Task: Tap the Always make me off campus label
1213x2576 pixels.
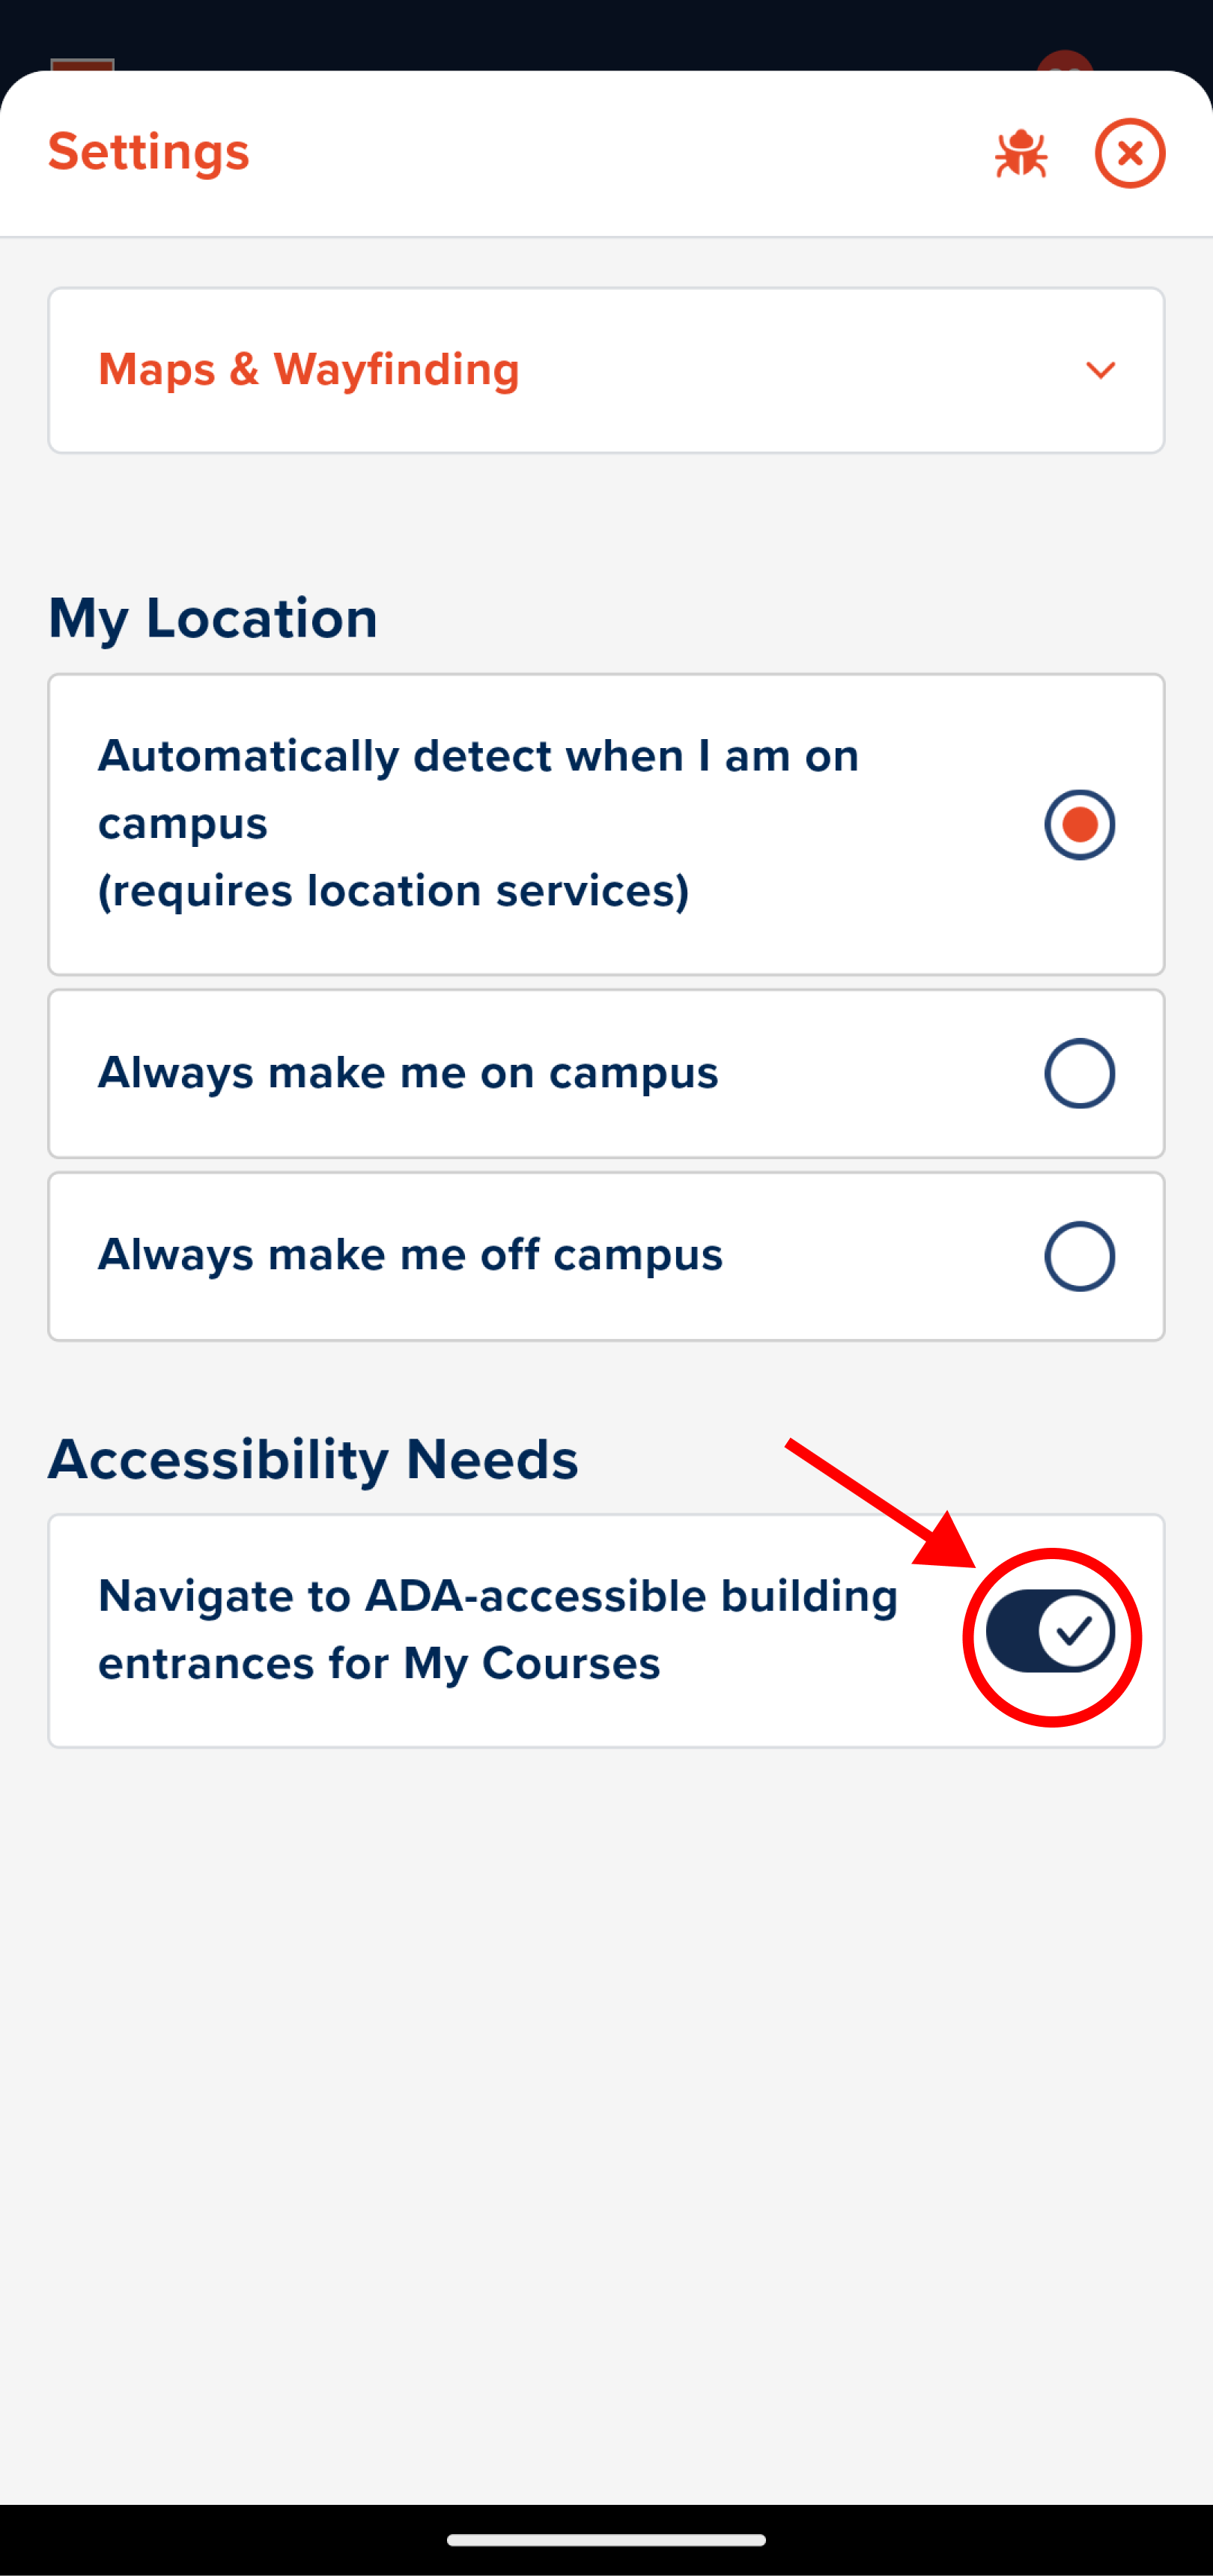Action: click(410, 1255)
